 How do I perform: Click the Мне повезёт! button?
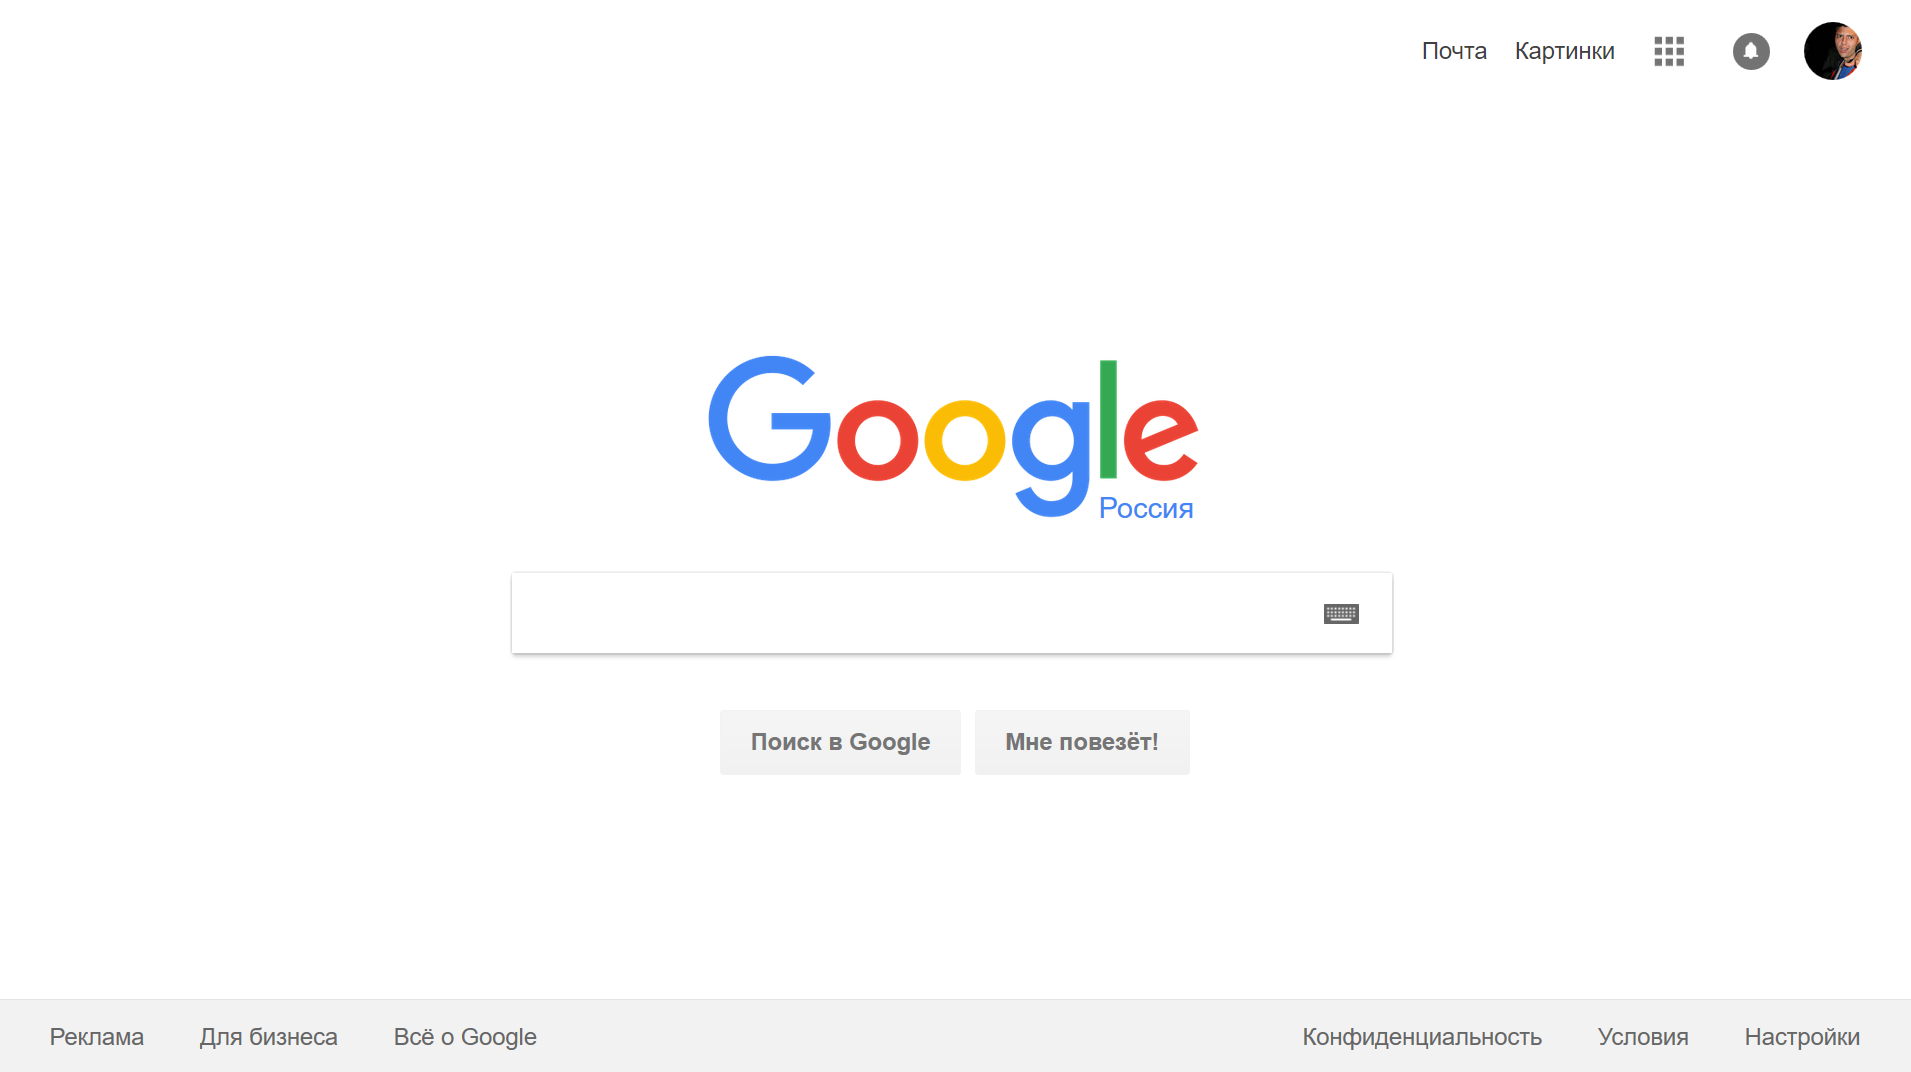(x=1082, y=742)
